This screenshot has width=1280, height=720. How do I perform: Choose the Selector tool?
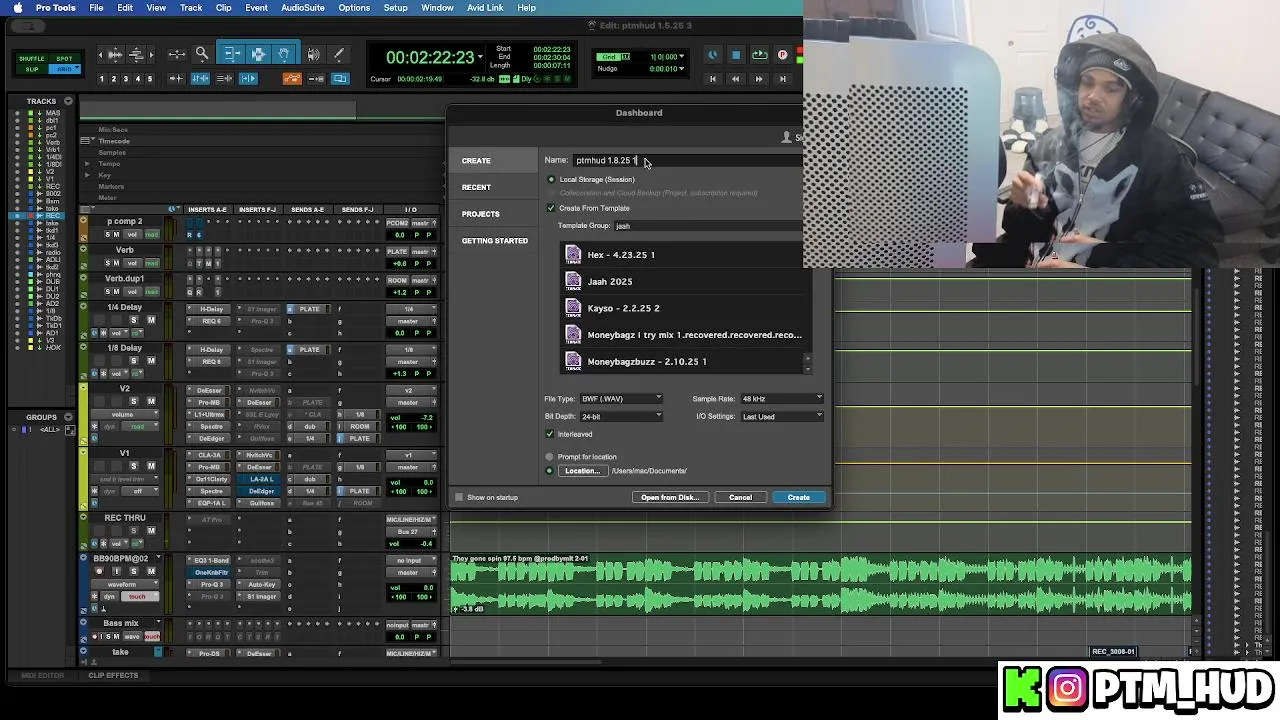click(x=257, y=55)
